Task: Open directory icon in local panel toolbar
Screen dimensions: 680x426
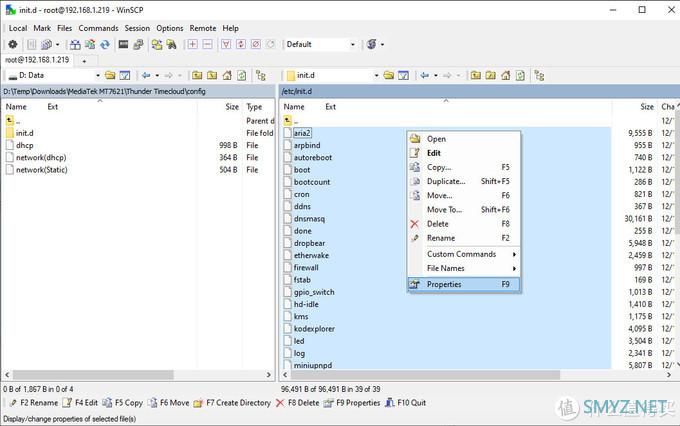Action: pyautogui.click(x=110, y=75)
